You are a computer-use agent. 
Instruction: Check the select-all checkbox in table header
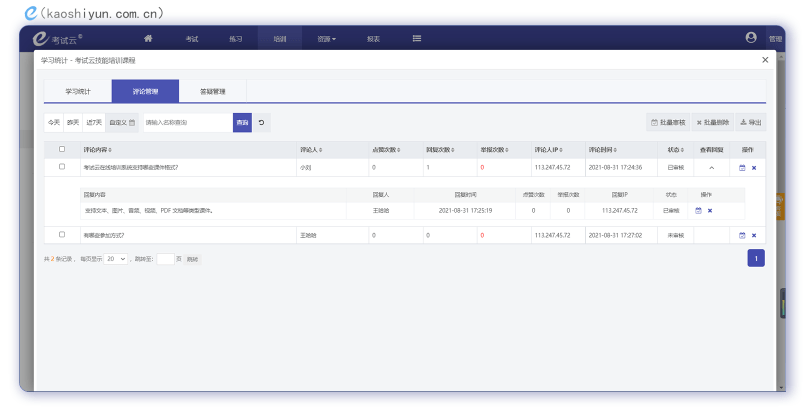62,149
